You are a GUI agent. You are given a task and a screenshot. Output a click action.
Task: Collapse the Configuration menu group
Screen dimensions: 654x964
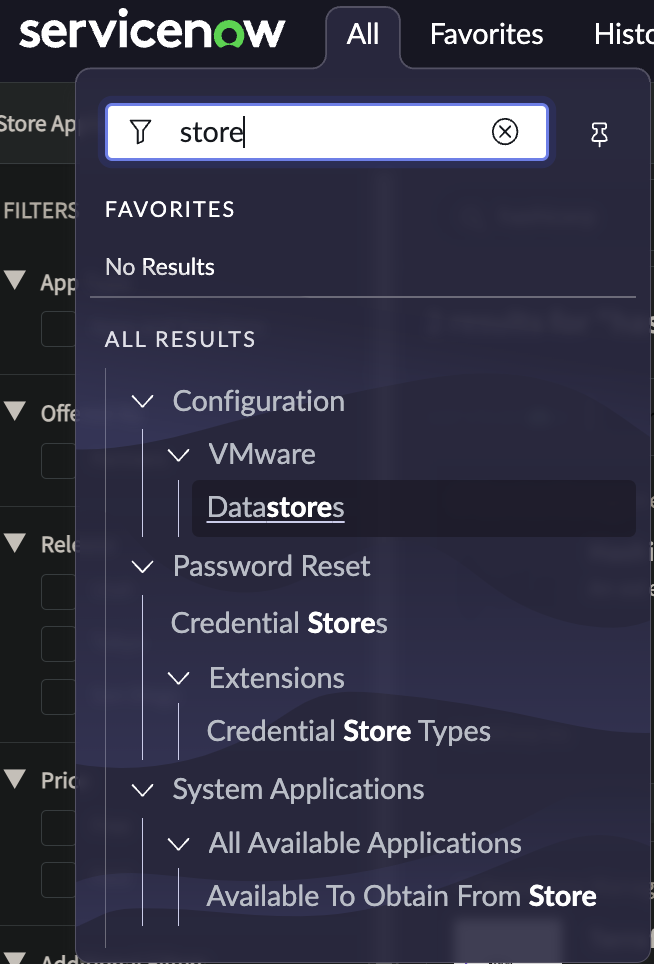pyautogui.click(x=143, y=401)
